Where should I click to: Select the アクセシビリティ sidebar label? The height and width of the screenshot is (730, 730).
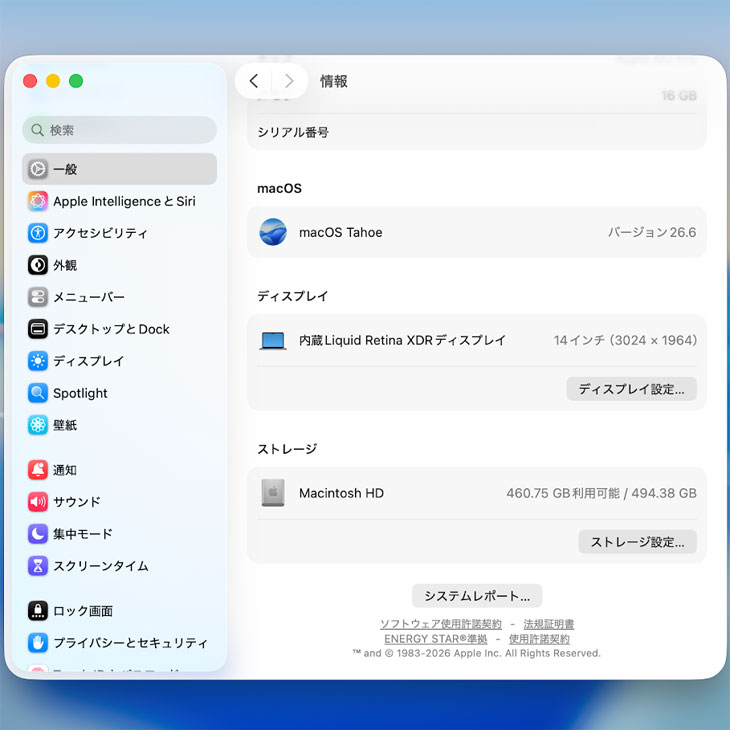(100, 233)
